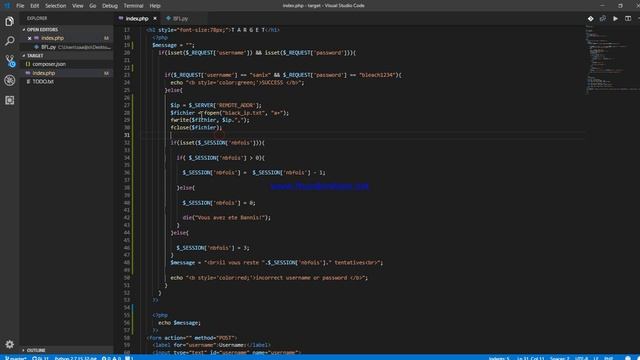Screen dimensions: 640x360
Task: Click the "$_SESSION['nbfois'] = 3;" line
Action: point(213,248)
